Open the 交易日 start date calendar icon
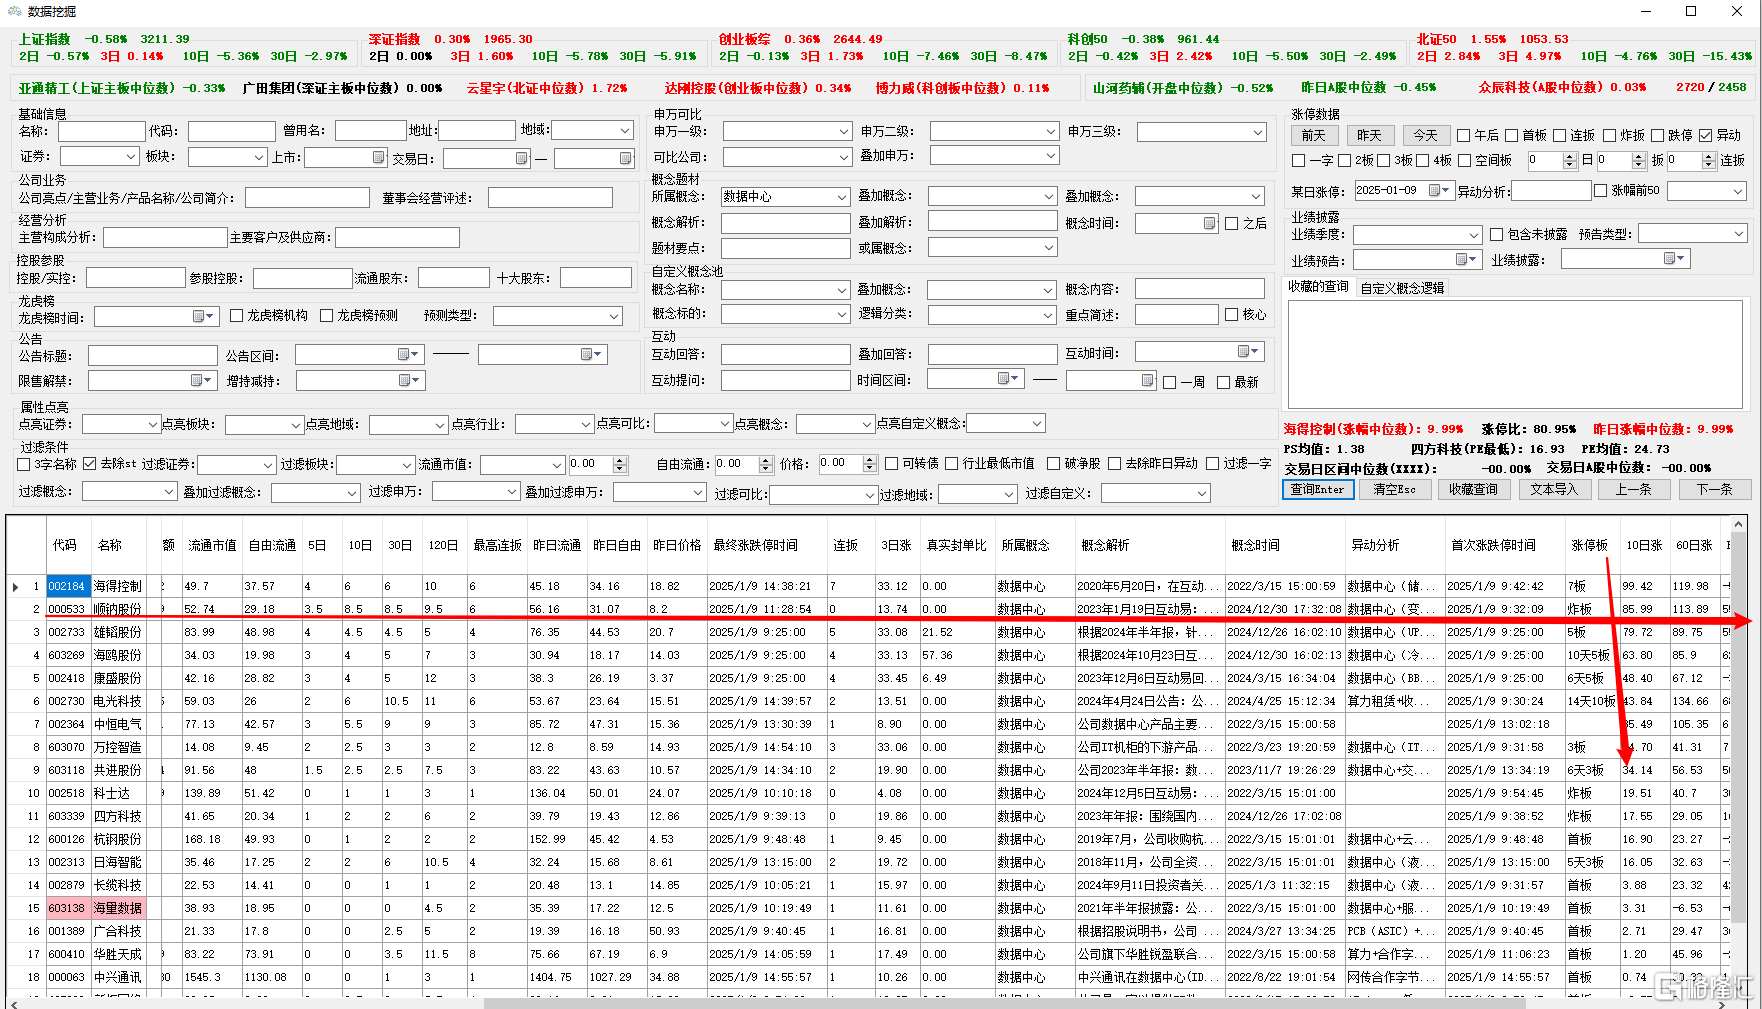 click(521, 158)
